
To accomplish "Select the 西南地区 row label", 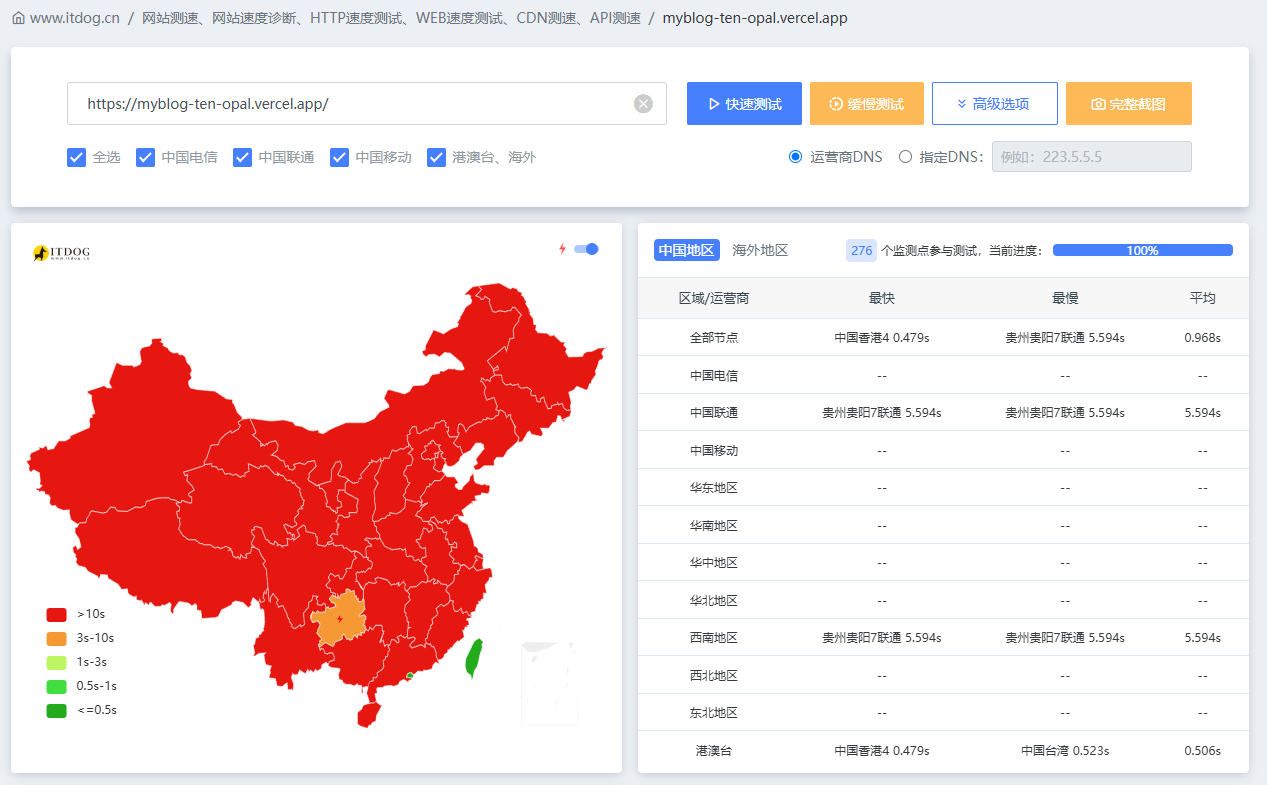I will click(714, 638).
